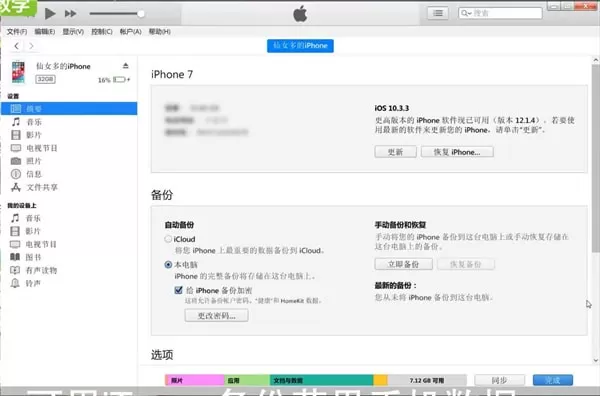Click the vertical scrollbar thumb
600x396 pixels.
[595, 158]
